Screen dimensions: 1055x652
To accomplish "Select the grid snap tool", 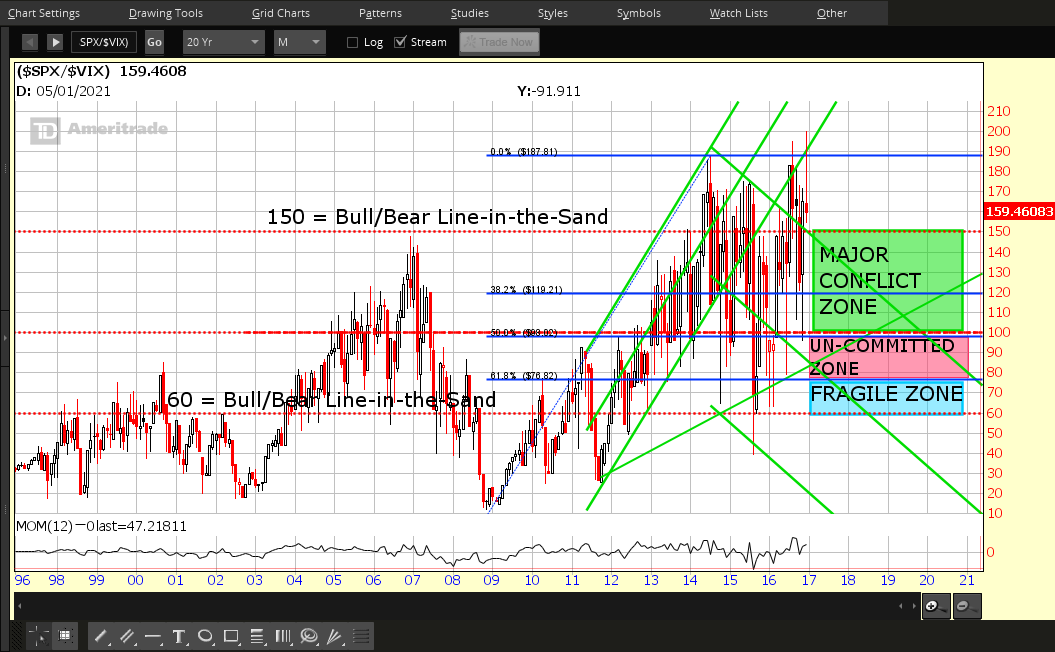I will click(x=65, y=636).
